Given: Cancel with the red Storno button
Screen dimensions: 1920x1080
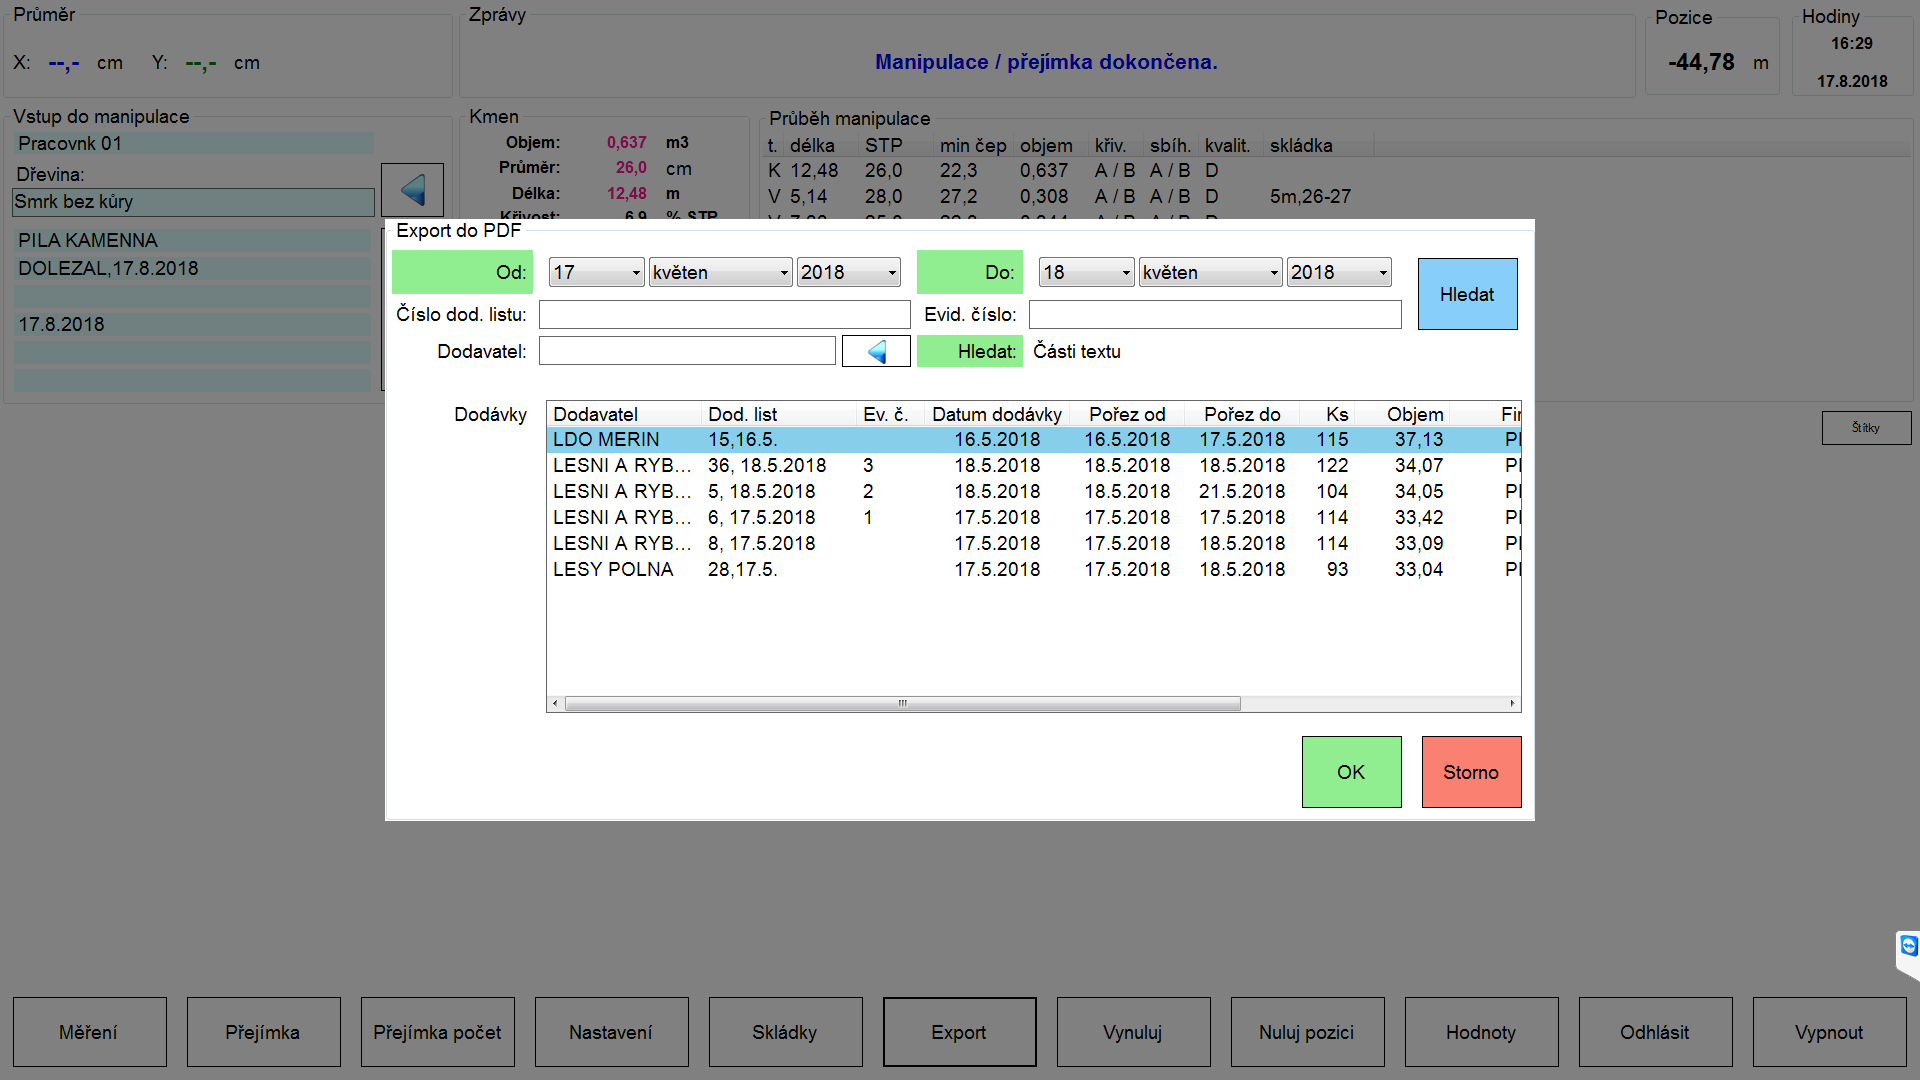Looking at the screenshot, I should 1471,772.
